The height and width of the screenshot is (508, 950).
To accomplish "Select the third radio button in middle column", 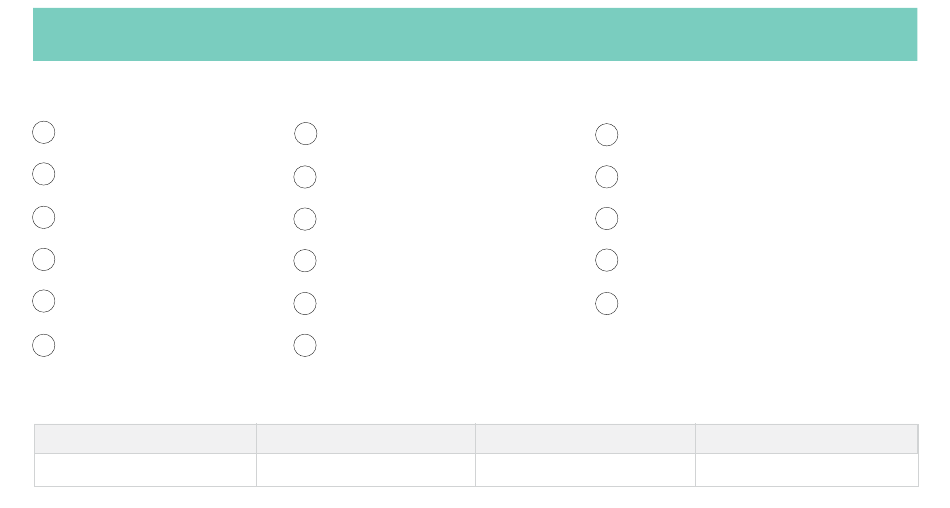I will tap(305, 219).
